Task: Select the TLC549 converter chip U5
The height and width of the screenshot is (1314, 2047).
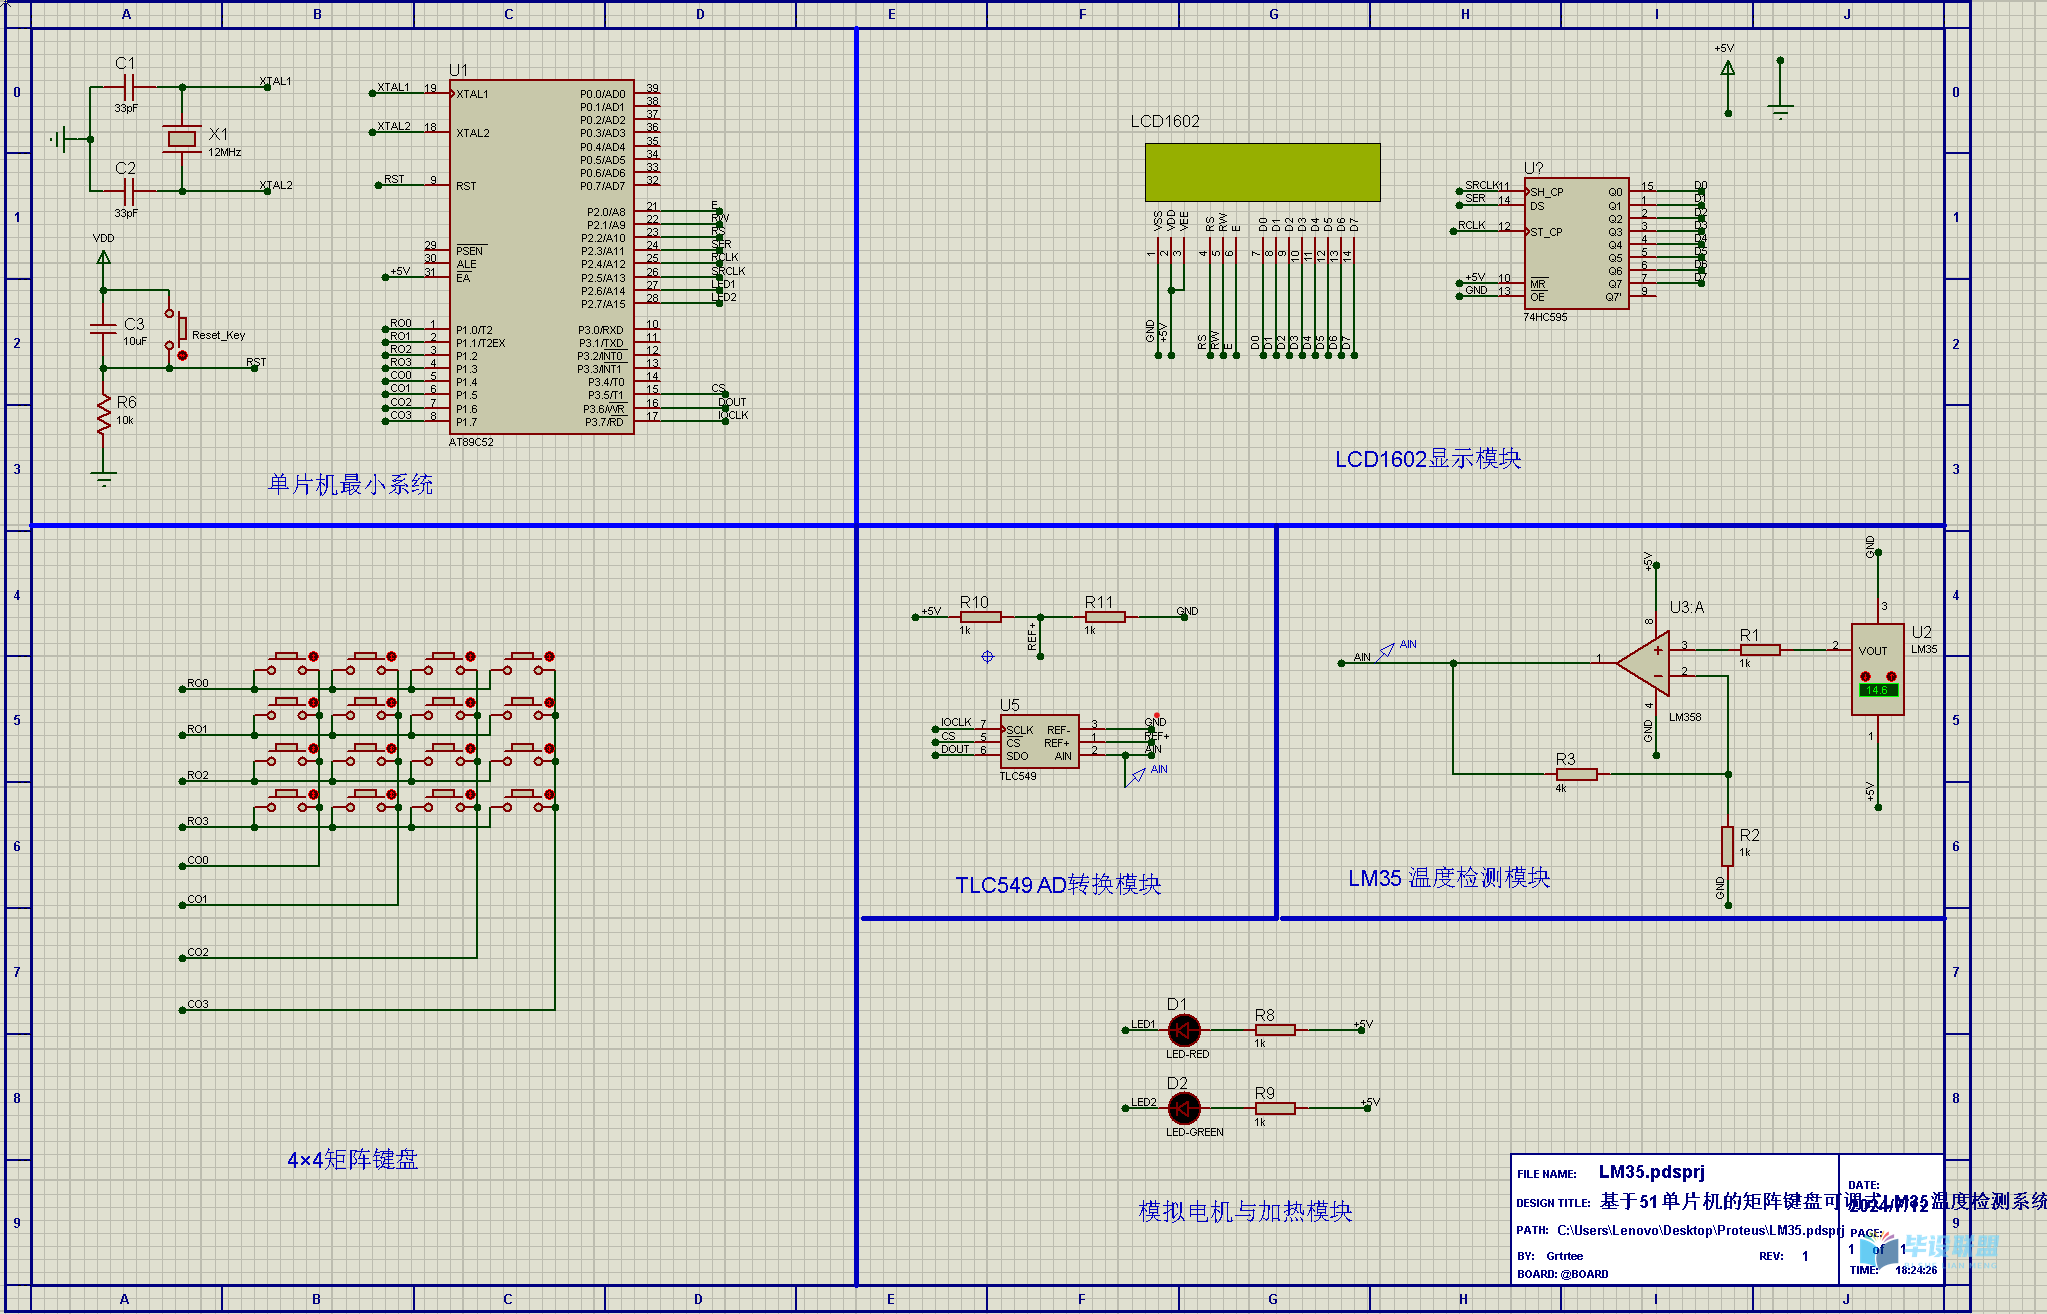Action: (x=1039, y=741)
